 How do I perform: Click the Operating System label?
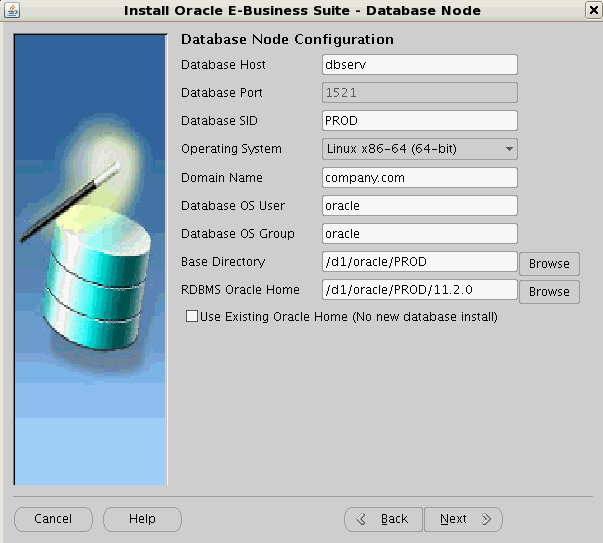[x=231, y=149]
